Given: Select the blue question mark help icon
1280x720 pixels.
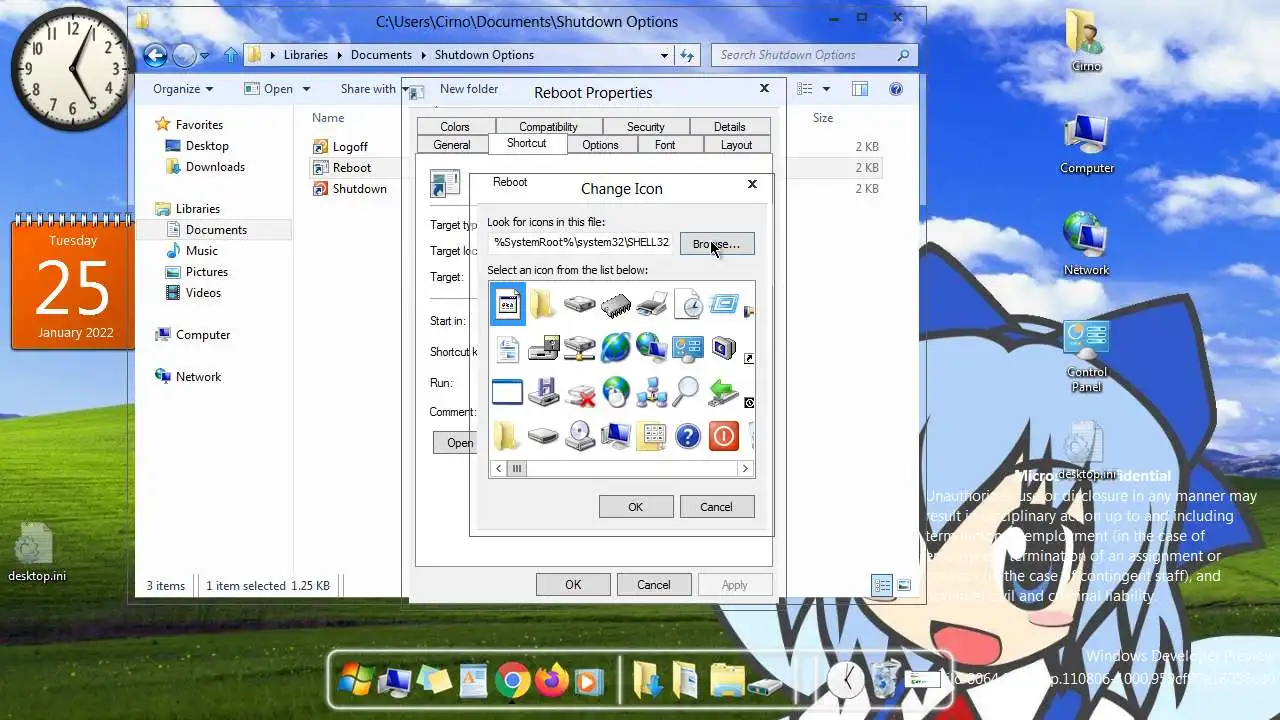Looking at the screenshot, I should [688, 436].
